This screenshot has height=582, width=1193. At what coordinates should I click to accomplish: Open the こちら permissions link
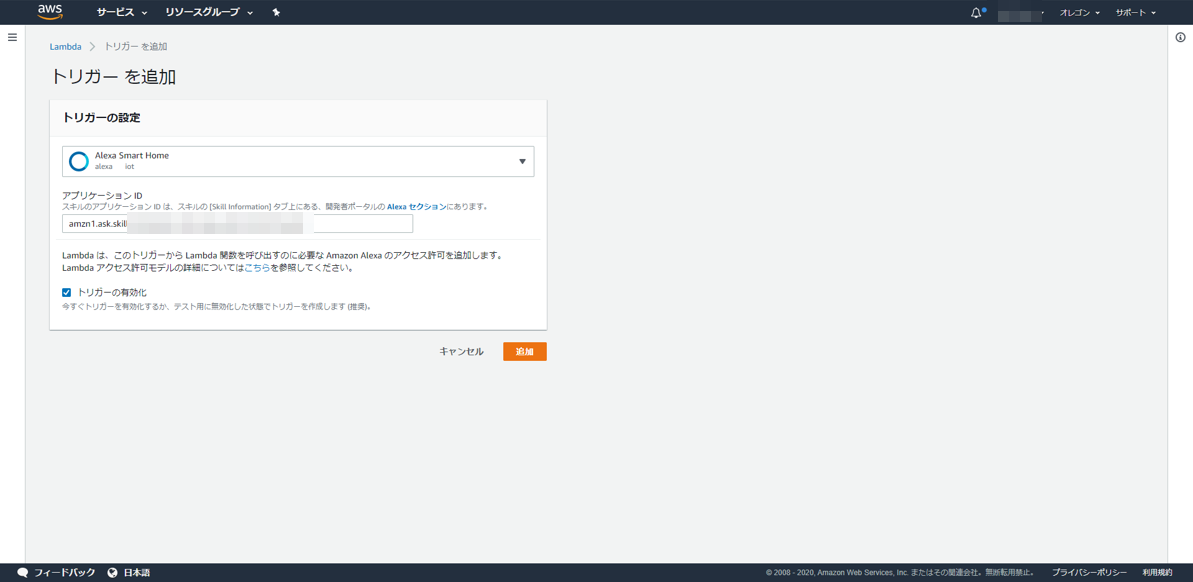257,268
